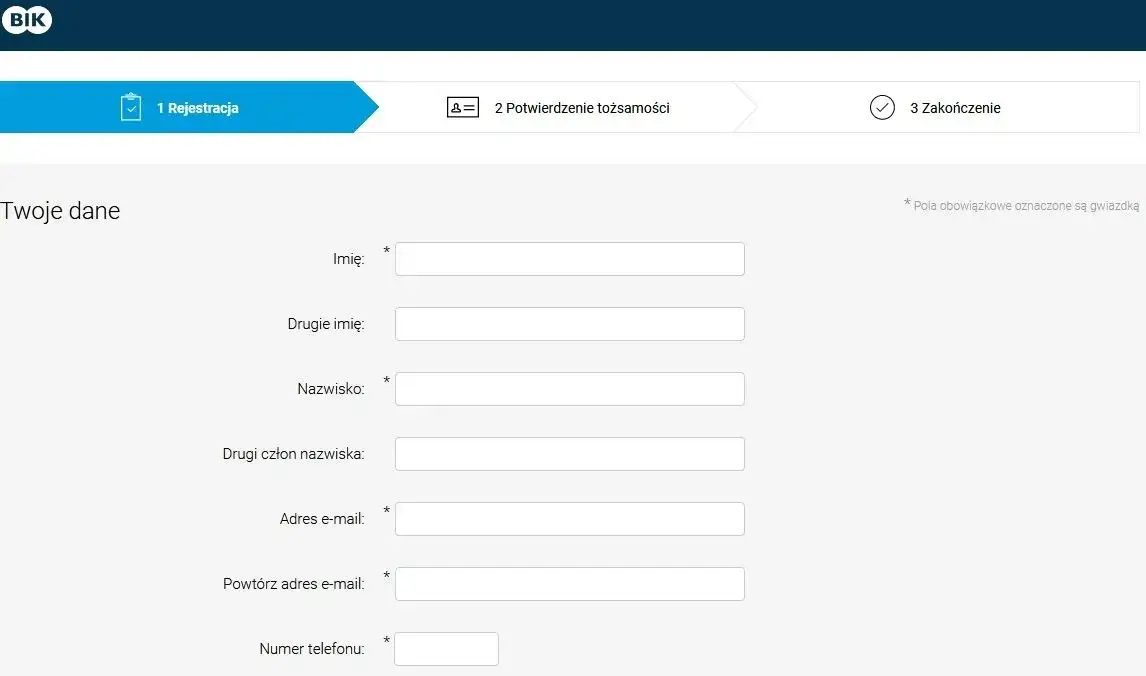Click the Adres e-mail input box

click(x=568, y=518)
